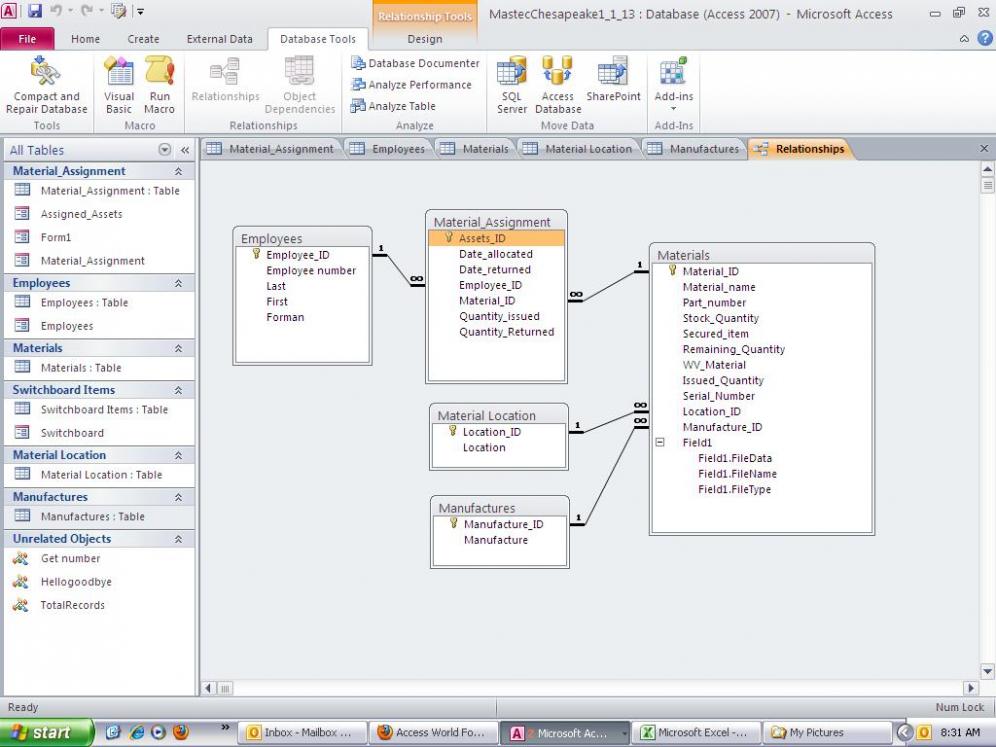Collapse the Unrelated Objects group
996x747 pixels.
[x=178, y=539]
